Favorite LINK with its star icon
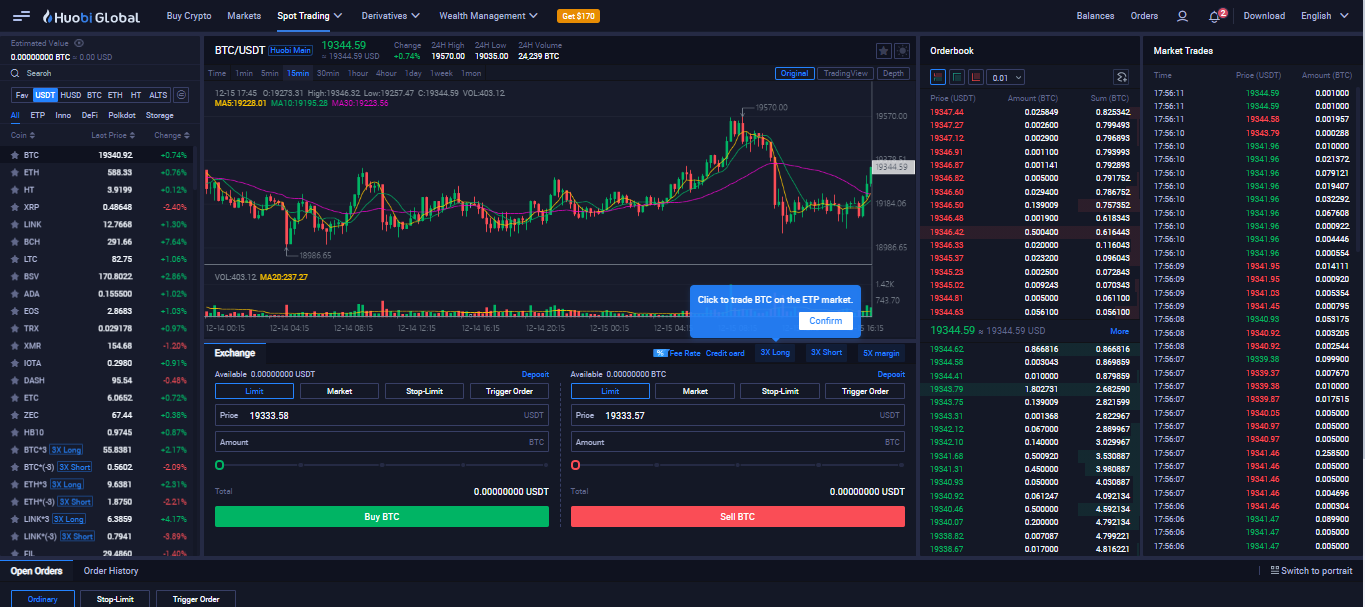This screenshot has height=607, width=1365. [x=15, y=225]
